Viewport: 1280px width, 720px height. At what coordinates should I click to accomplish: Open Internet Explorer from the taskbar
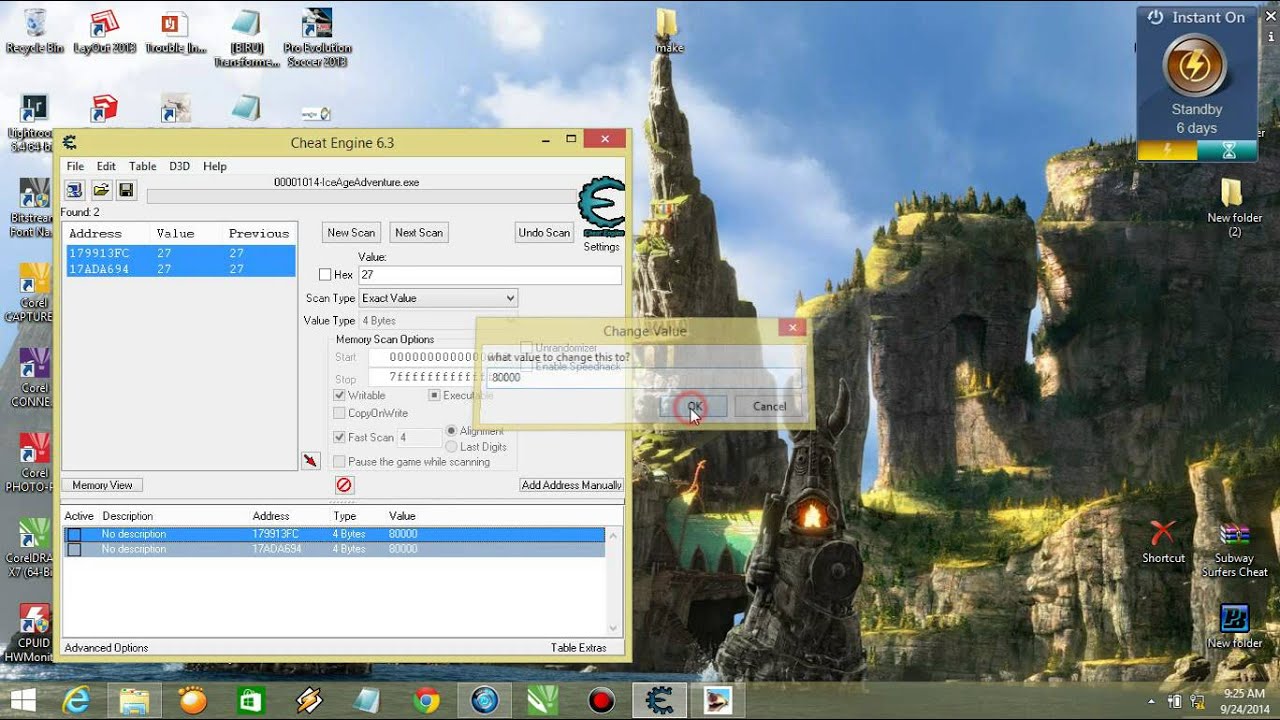click(78, 700)
